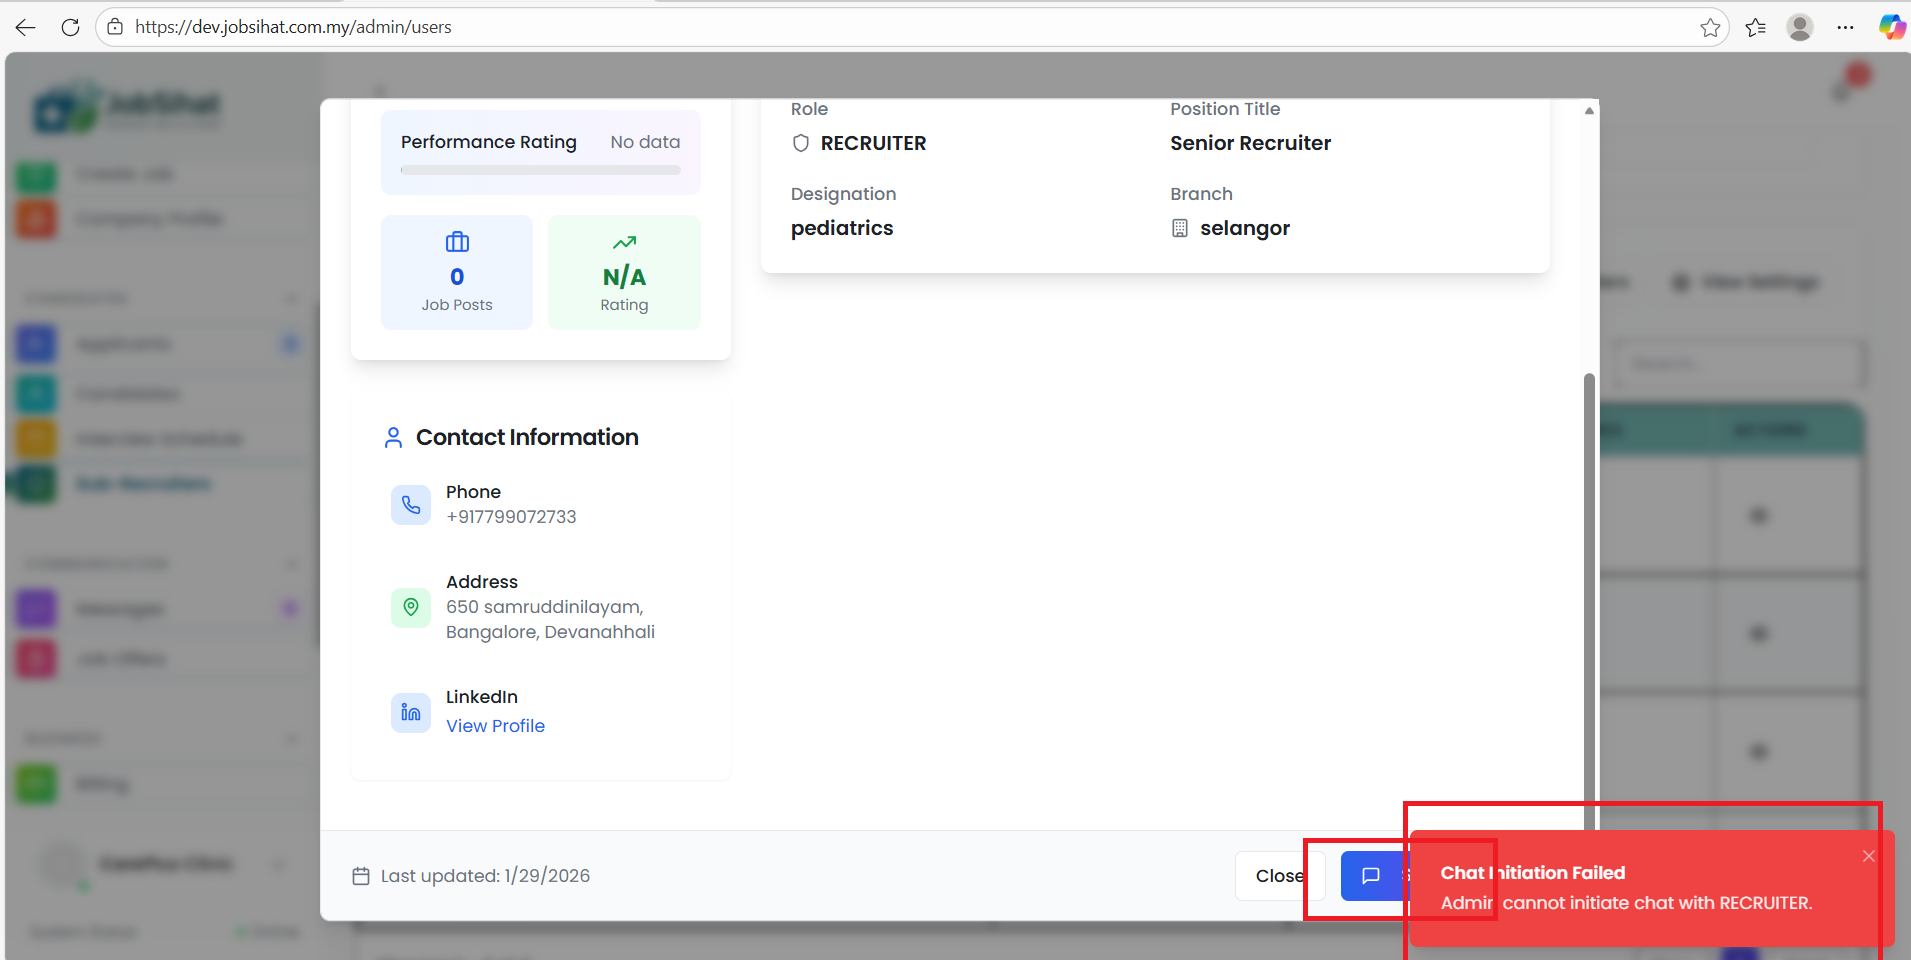Click the green address location icon

(411, 607)
